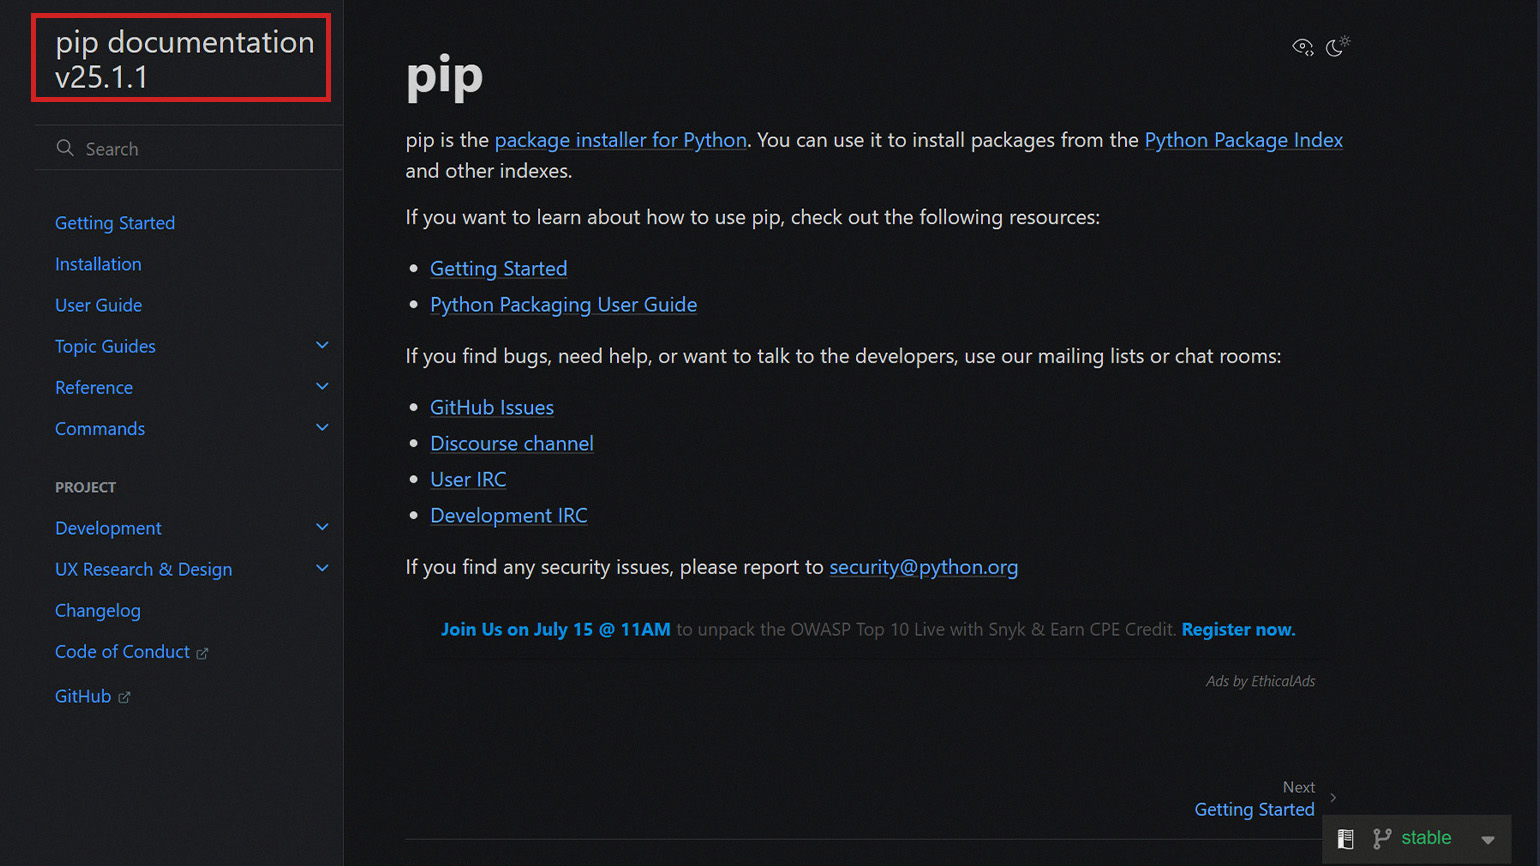Open the Changelog sidebar item
This screenshot has width=1540, height=866.
click(x=98, y=610)
